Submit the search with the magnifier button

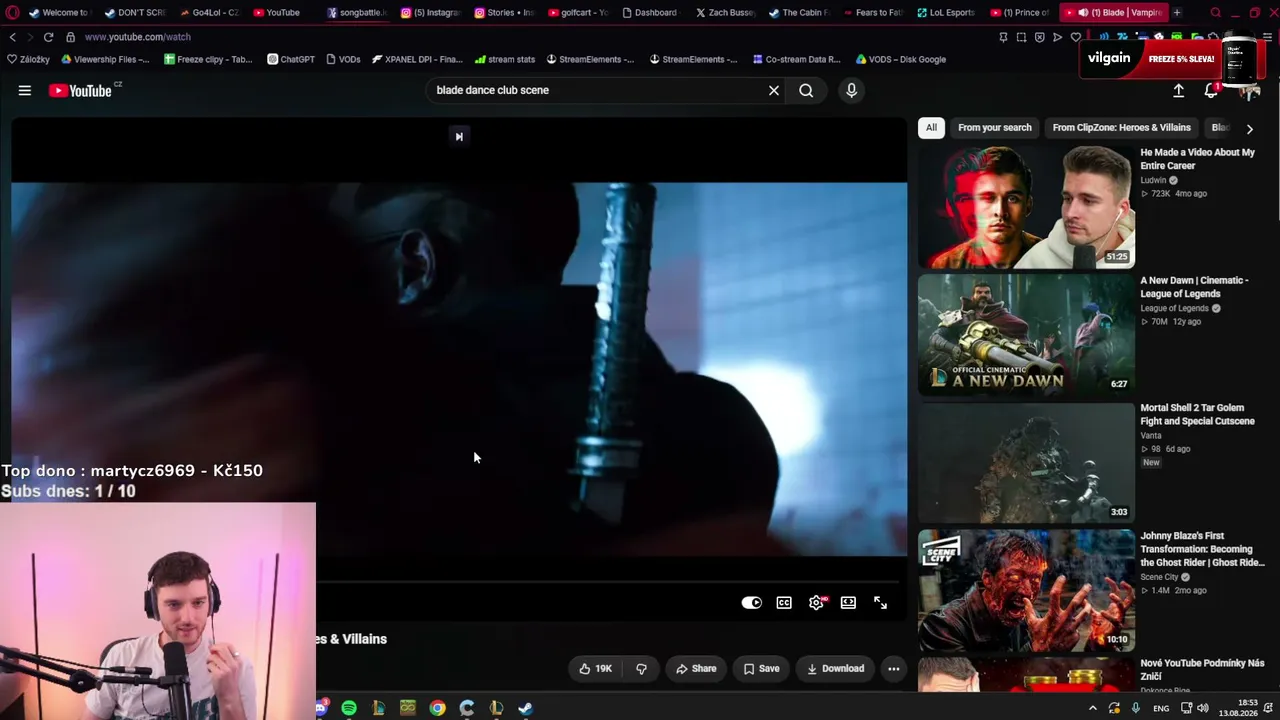click(x=806, y=90)
